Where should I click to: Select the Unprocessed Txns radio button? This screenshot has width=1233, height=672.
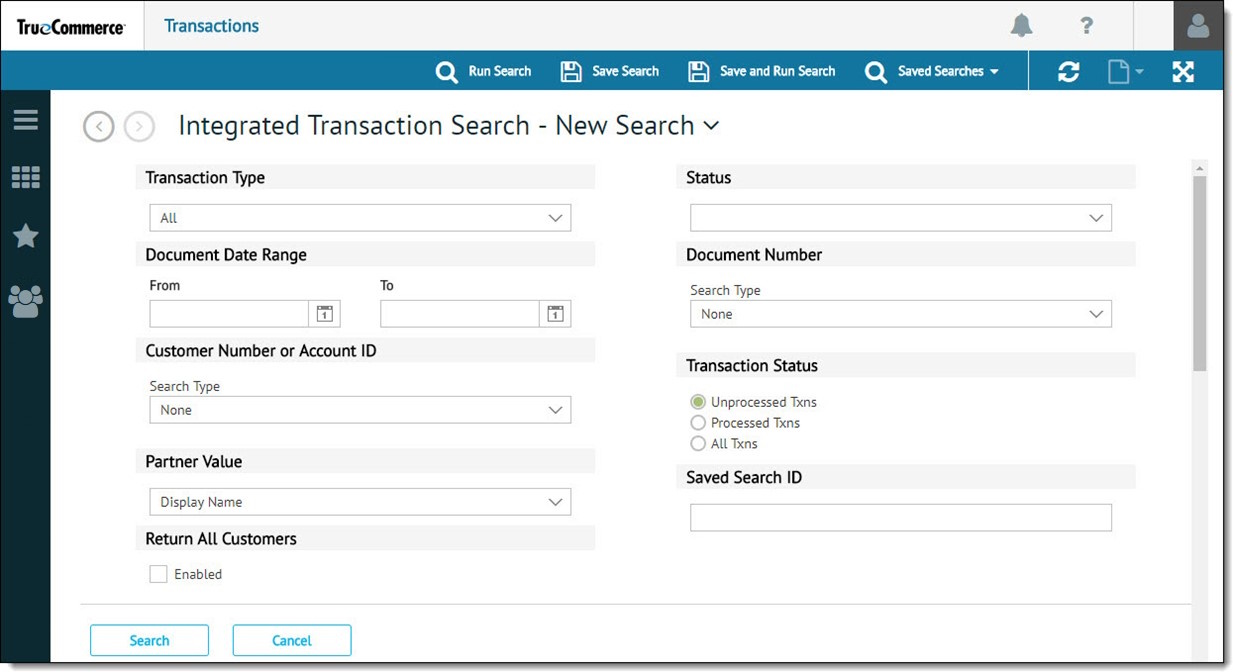point(698,402)
